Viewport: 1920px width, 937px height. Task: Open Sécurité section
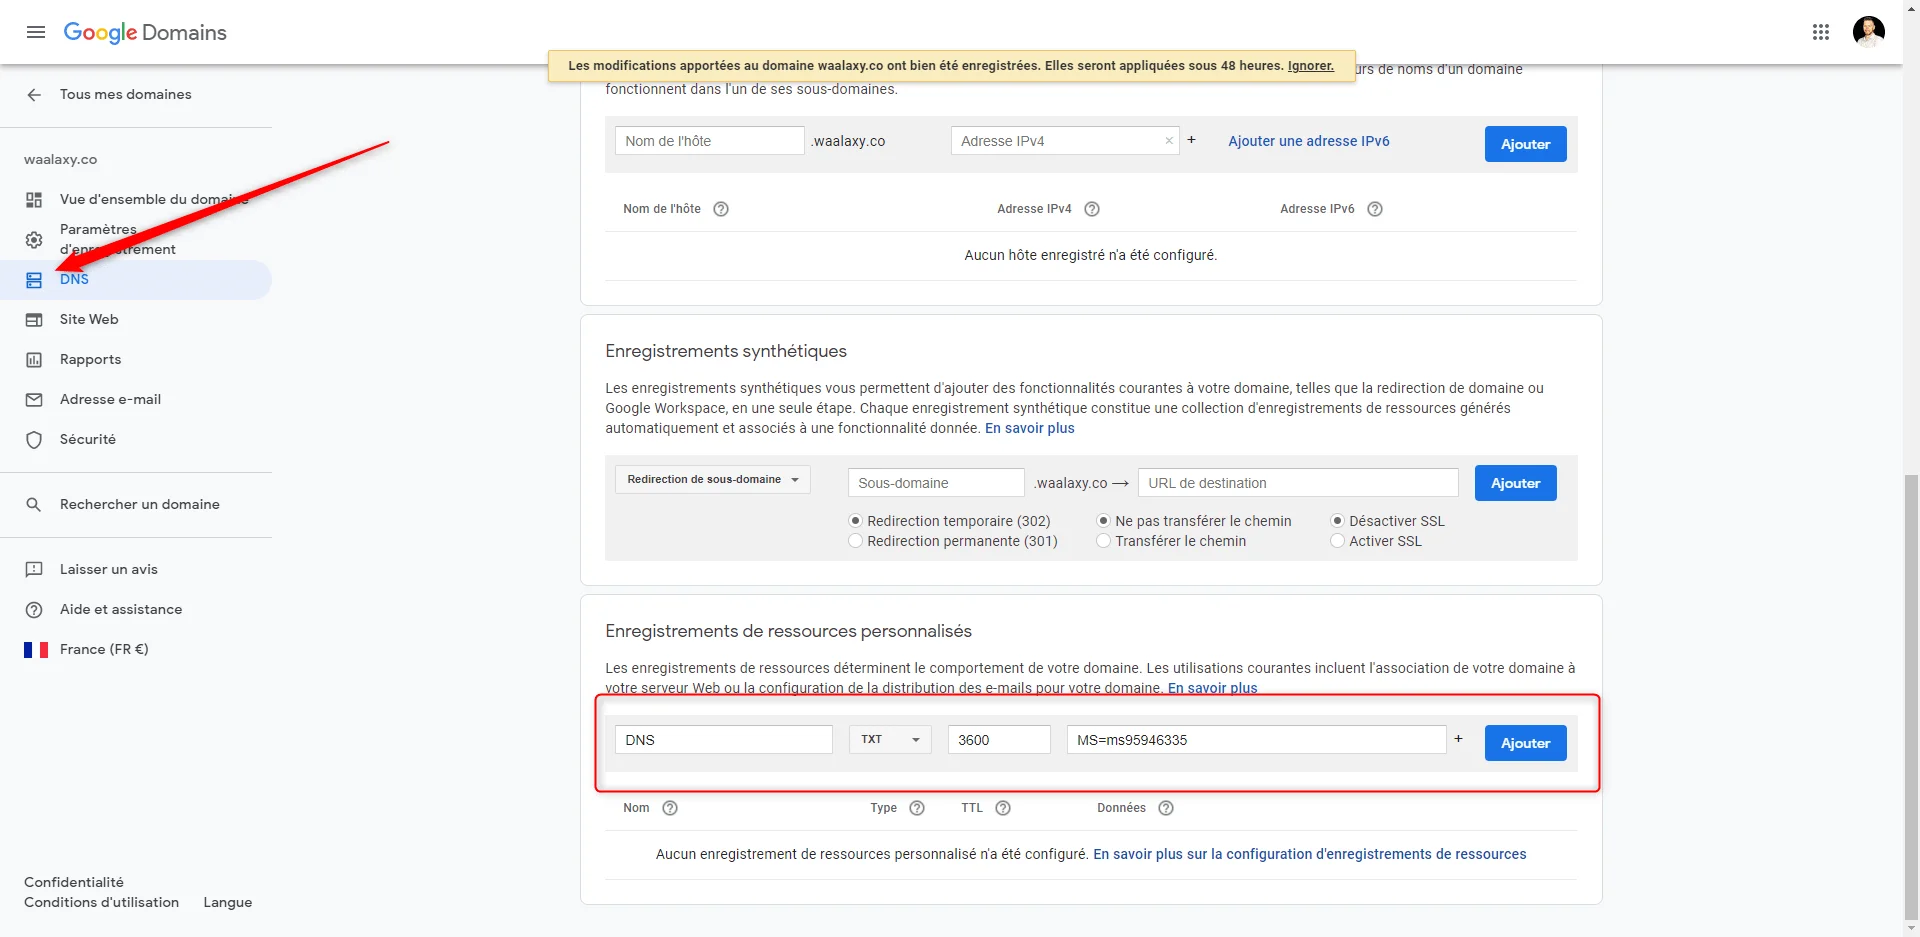click(88, 440)
